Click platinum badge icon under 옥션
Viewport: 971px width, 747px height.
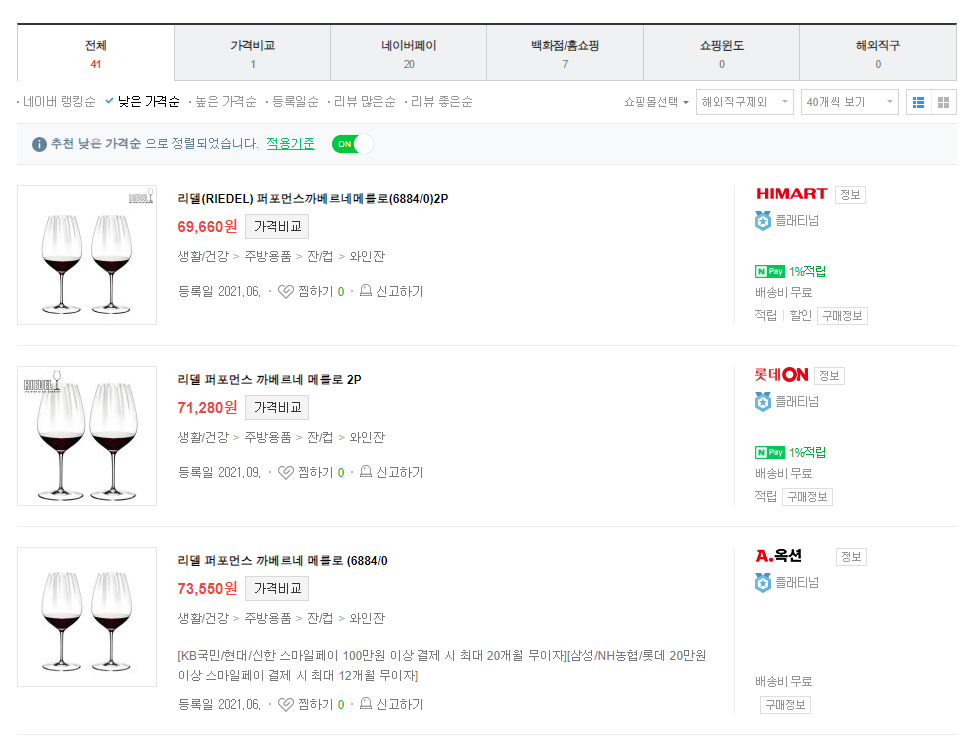tap(763, 582)
